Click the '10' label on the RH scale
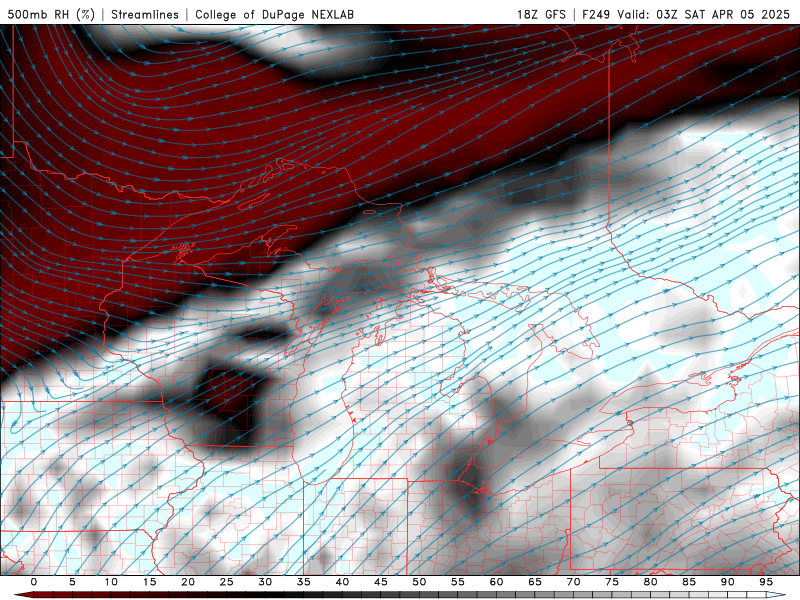This screenshot has width=800, height=600. click(x=111, y=582)
